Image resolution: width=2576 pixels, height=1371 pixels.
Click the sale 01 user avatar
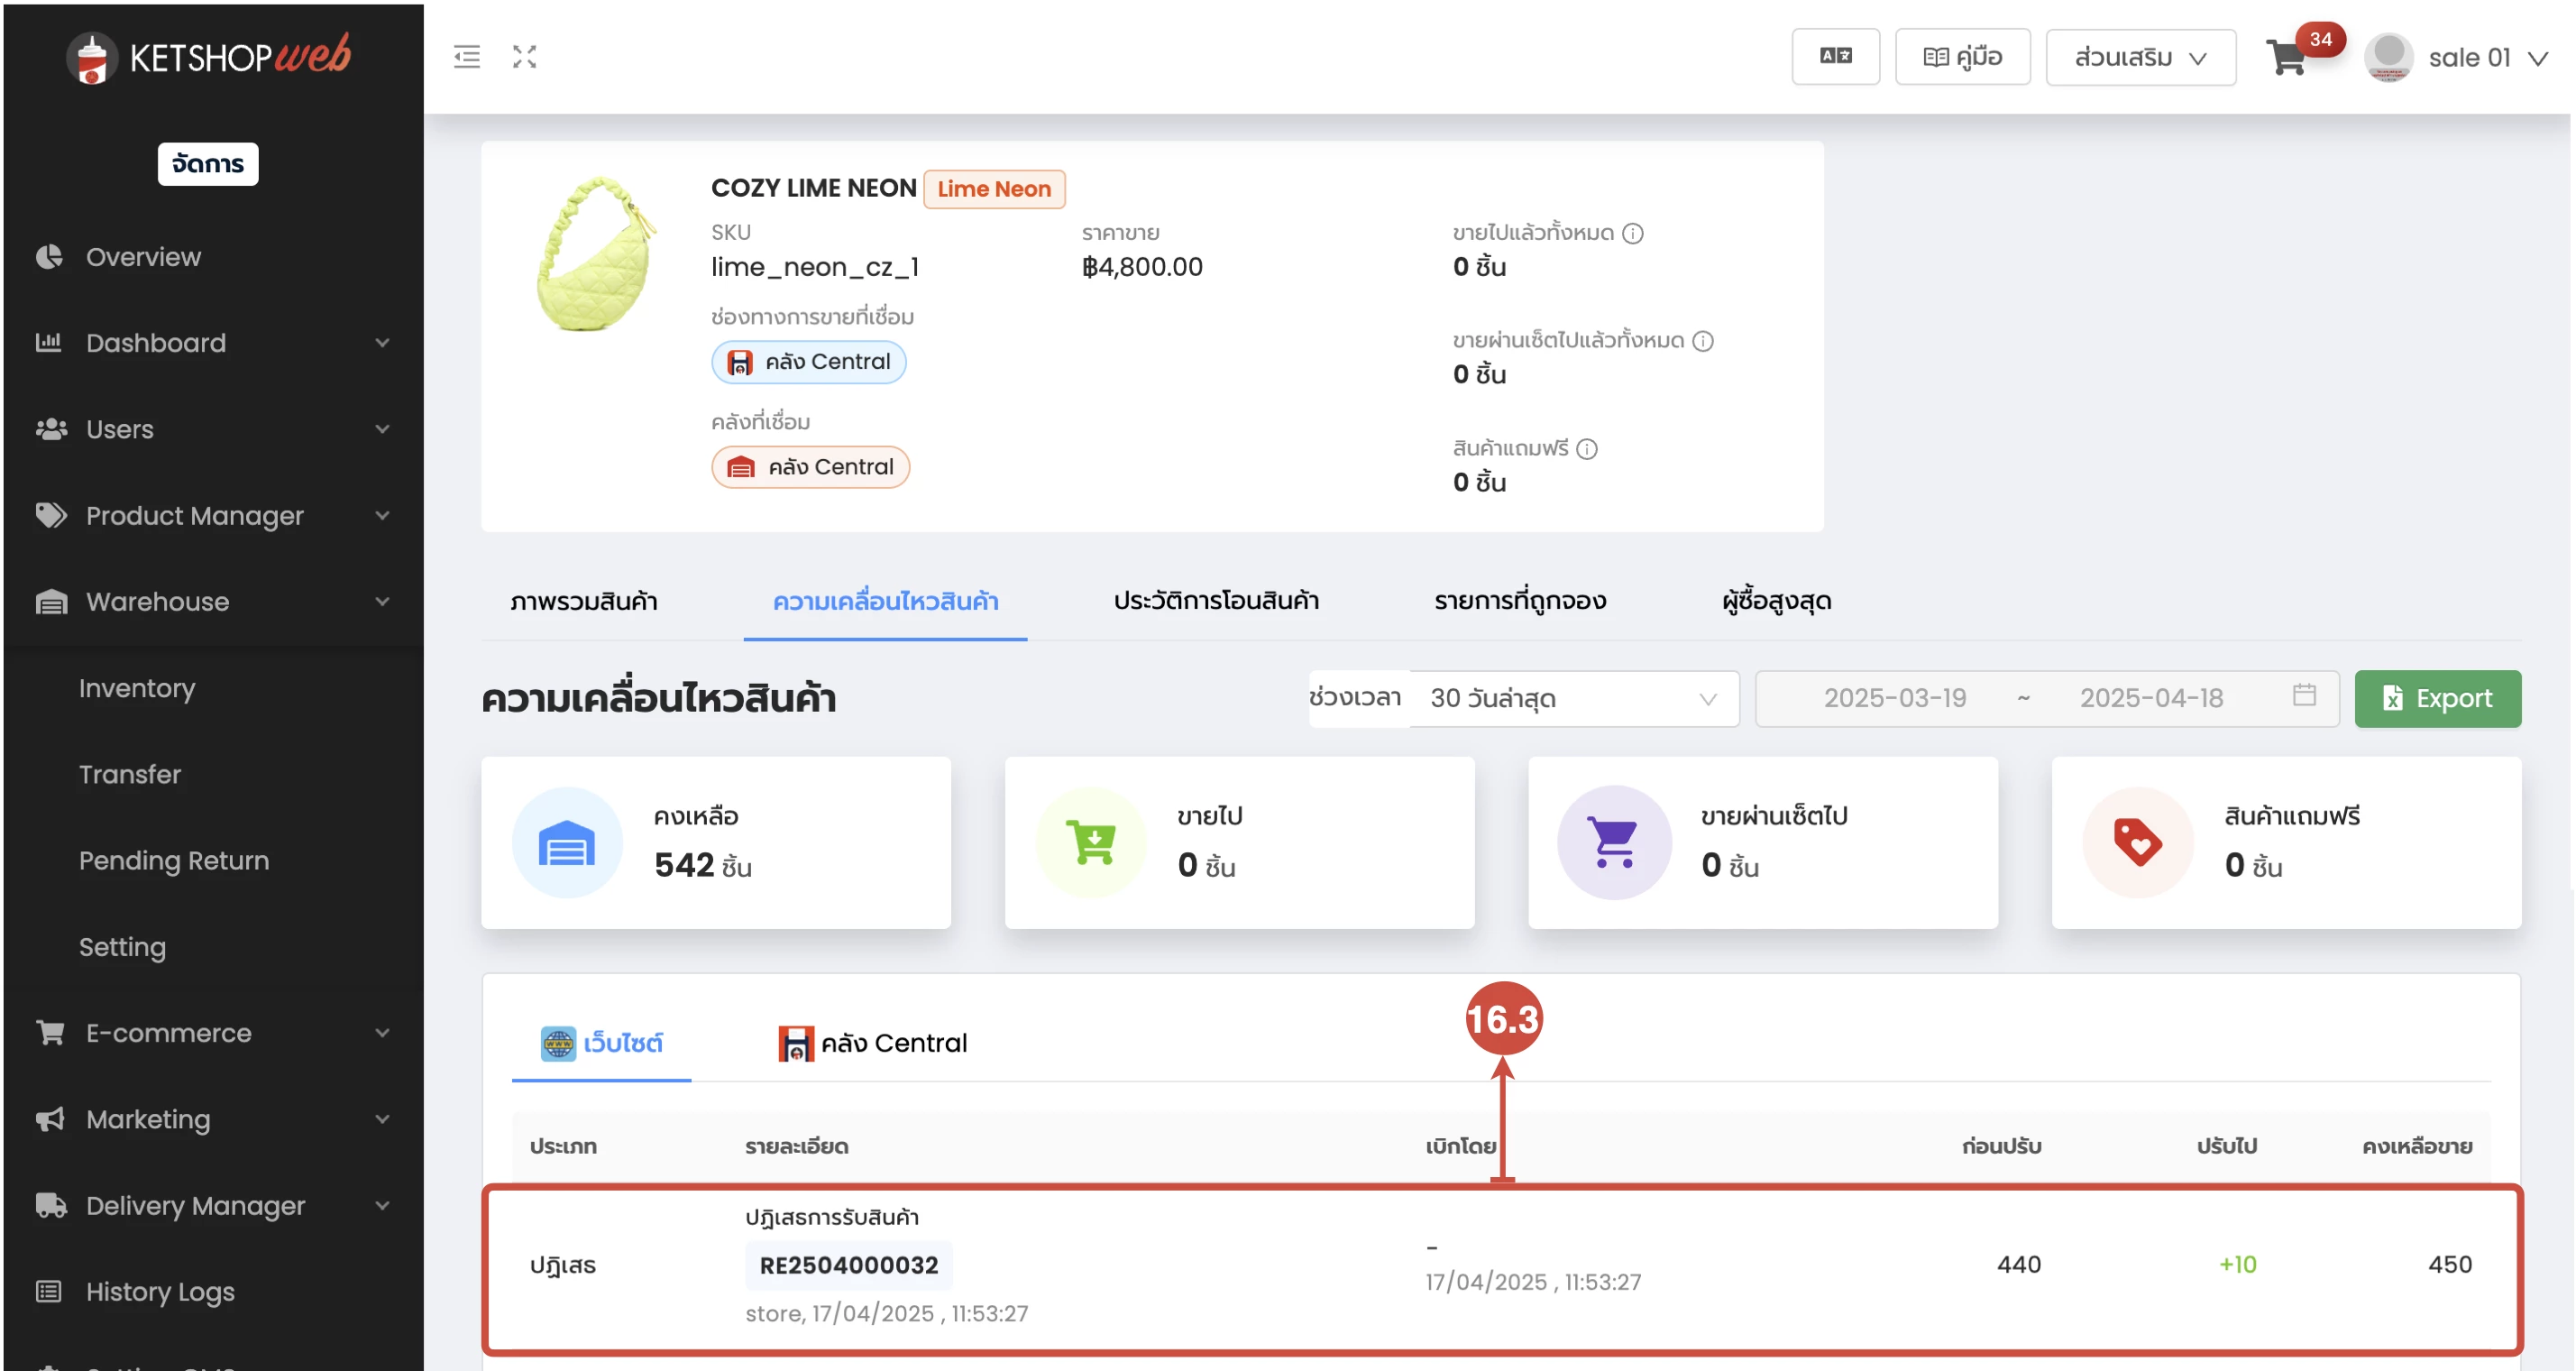click(x=2388, y=57)
